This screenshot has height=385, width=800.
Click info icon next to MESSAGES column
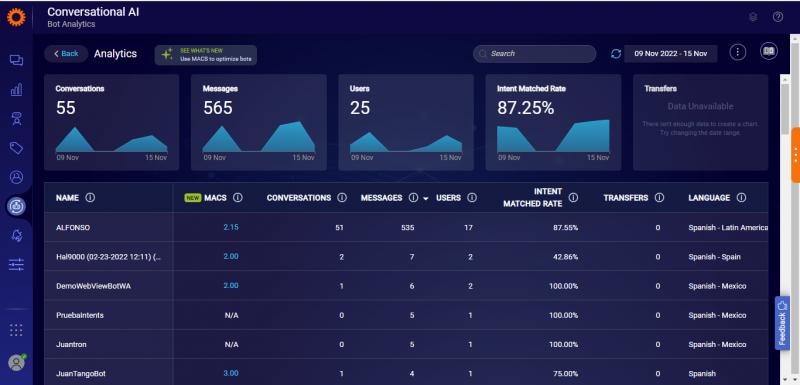pyautogui.click(x=413, y=197)
